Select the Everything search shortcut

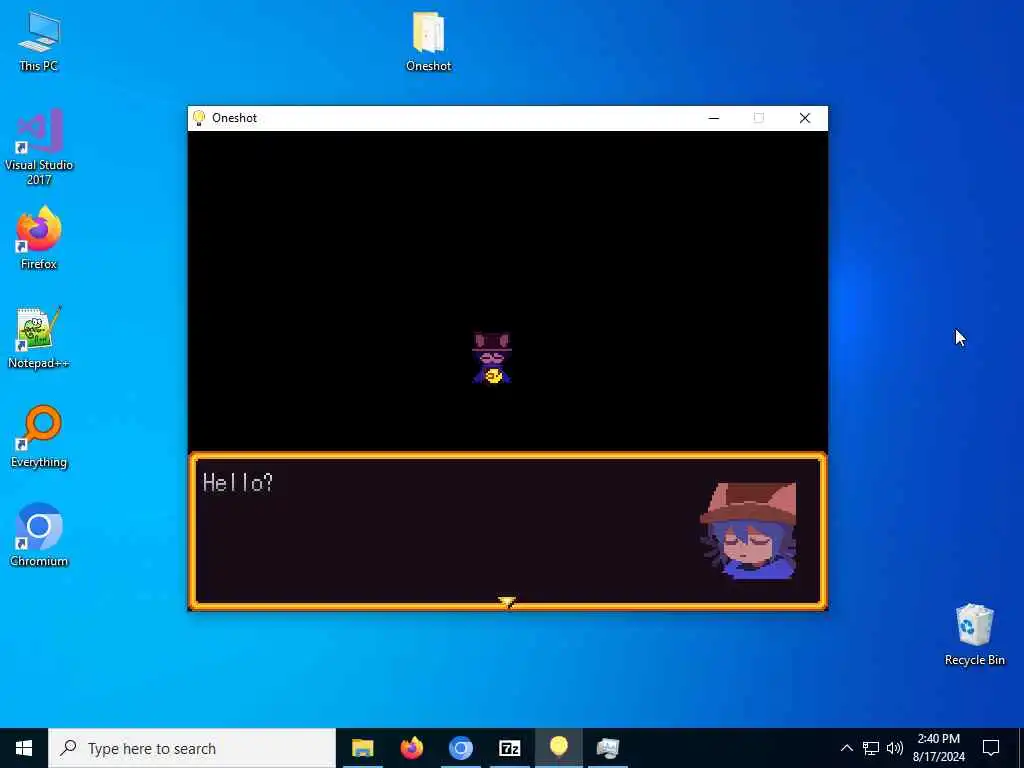[x=39, y=436]
